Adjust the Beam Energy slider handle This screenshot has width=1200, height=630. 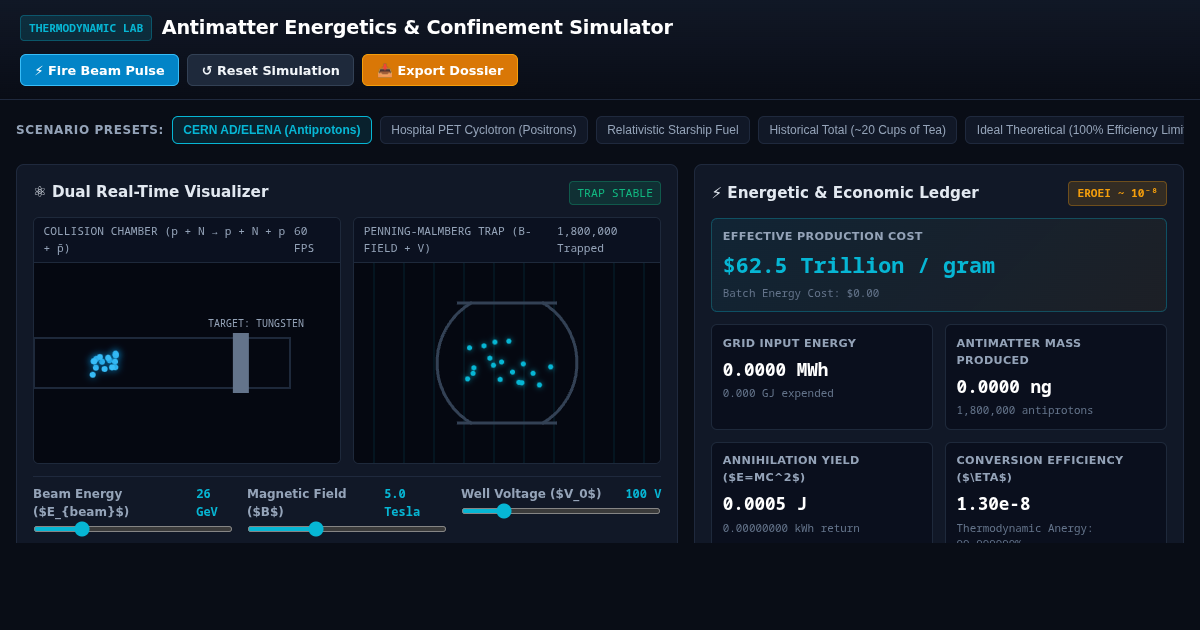click(x=82, y=529)
